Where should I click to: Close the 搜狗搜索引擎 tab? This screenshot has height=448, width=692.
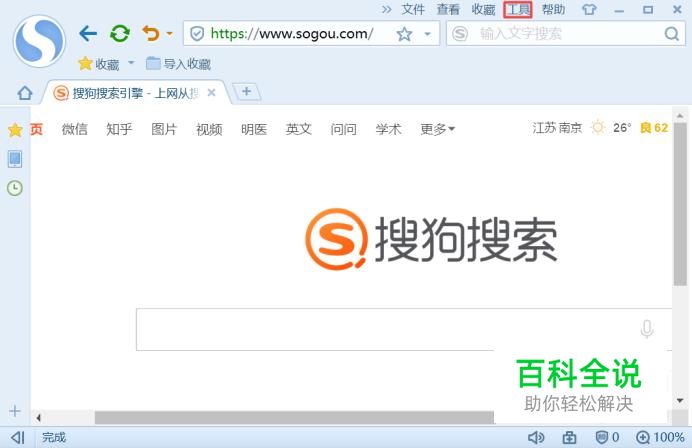pos(211,93)
